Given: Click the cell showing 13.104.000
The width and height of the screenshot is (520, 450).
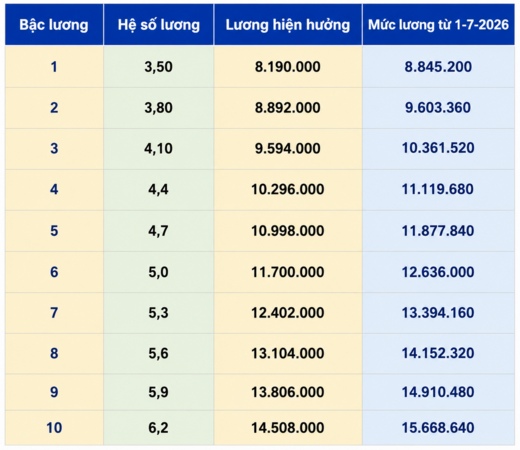Looking at the screenshot, I should pyautogui.click(x=288, y=353).
